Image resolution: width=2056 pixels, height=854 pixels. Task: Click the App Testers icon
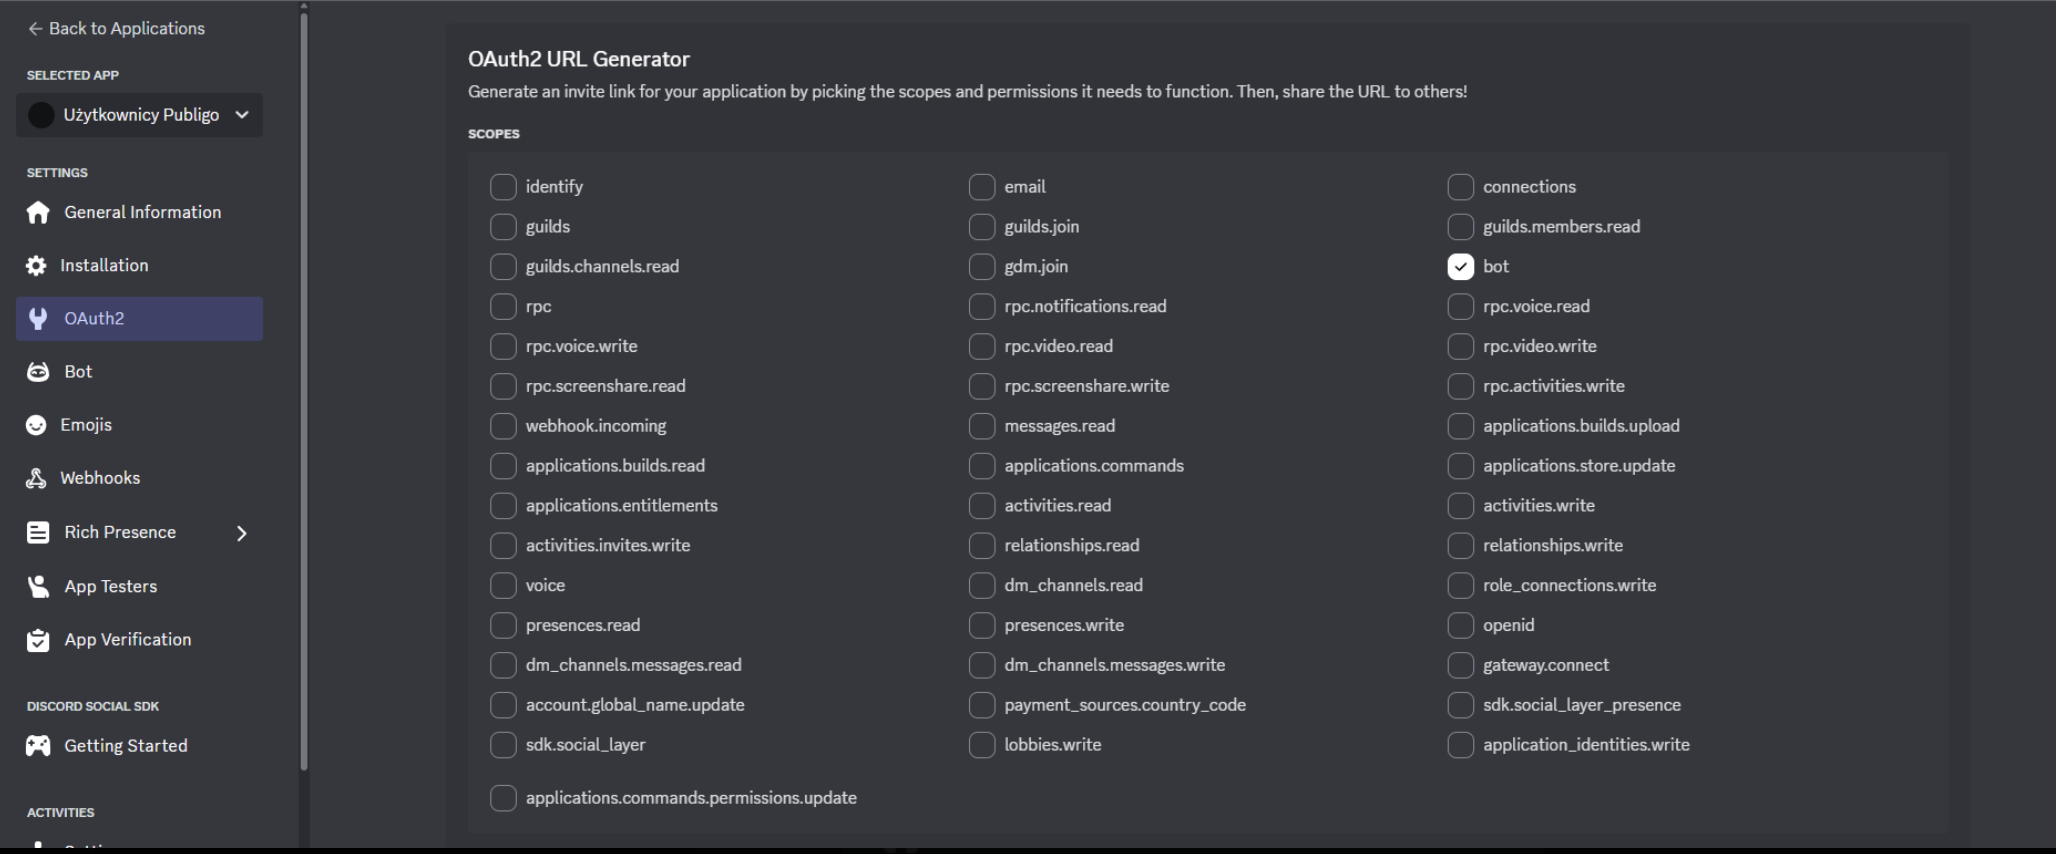38,586
